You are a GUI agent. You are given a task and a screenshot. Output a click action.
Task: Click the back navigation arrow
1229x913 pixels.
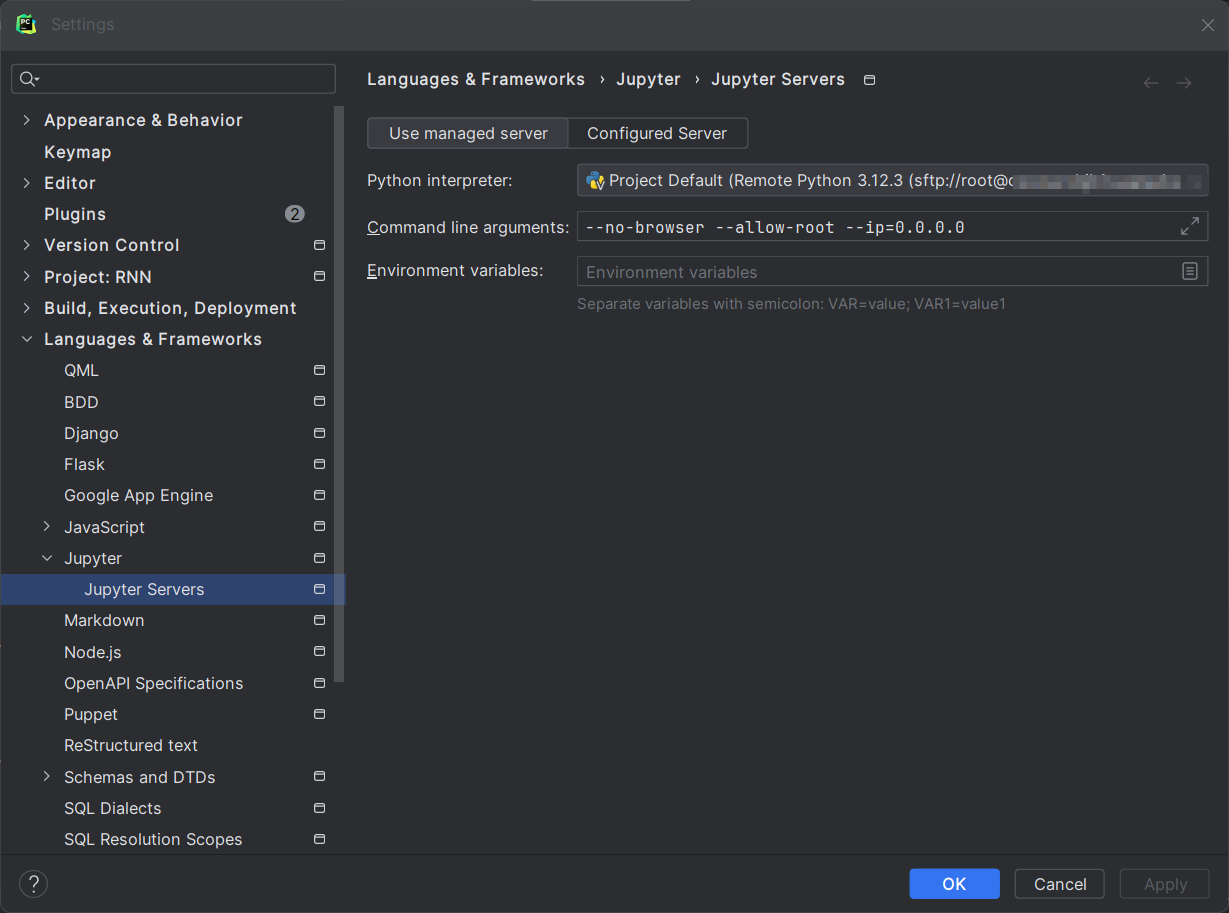pyautogui.click(x=1151, y=83)
